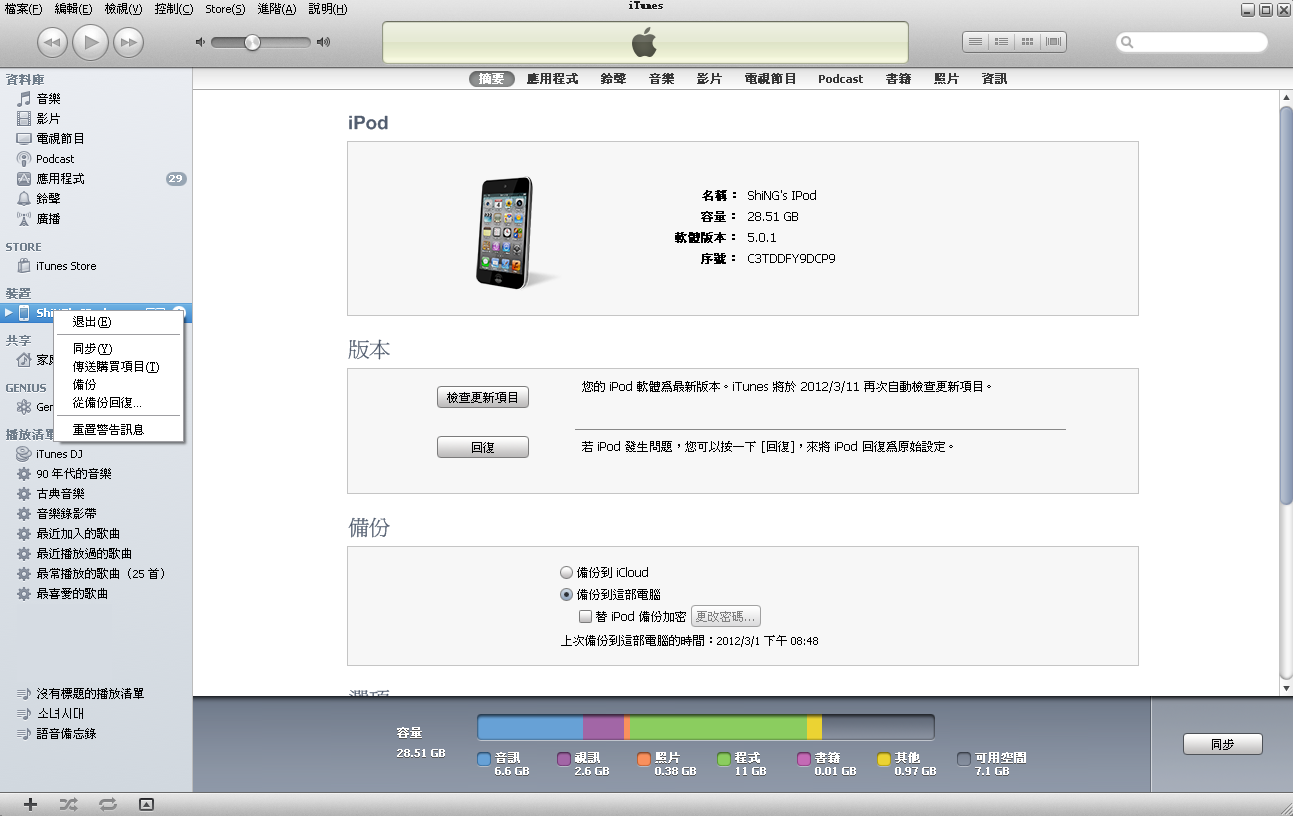Open 最近加入的歌曲 playlist
Screen dimensions: 1293x816
pos(78,534)
